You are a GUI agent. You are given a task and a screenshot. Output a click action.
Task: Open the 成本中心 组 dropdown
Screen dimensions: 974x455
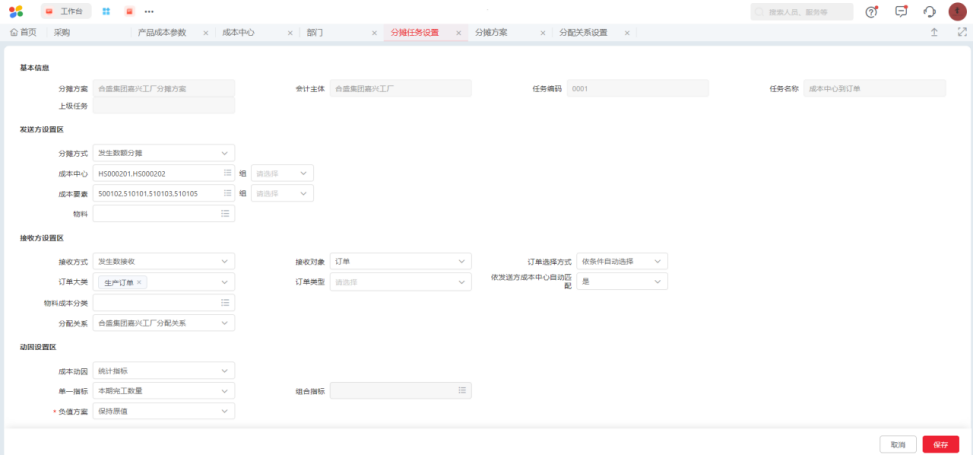point(282,173)
